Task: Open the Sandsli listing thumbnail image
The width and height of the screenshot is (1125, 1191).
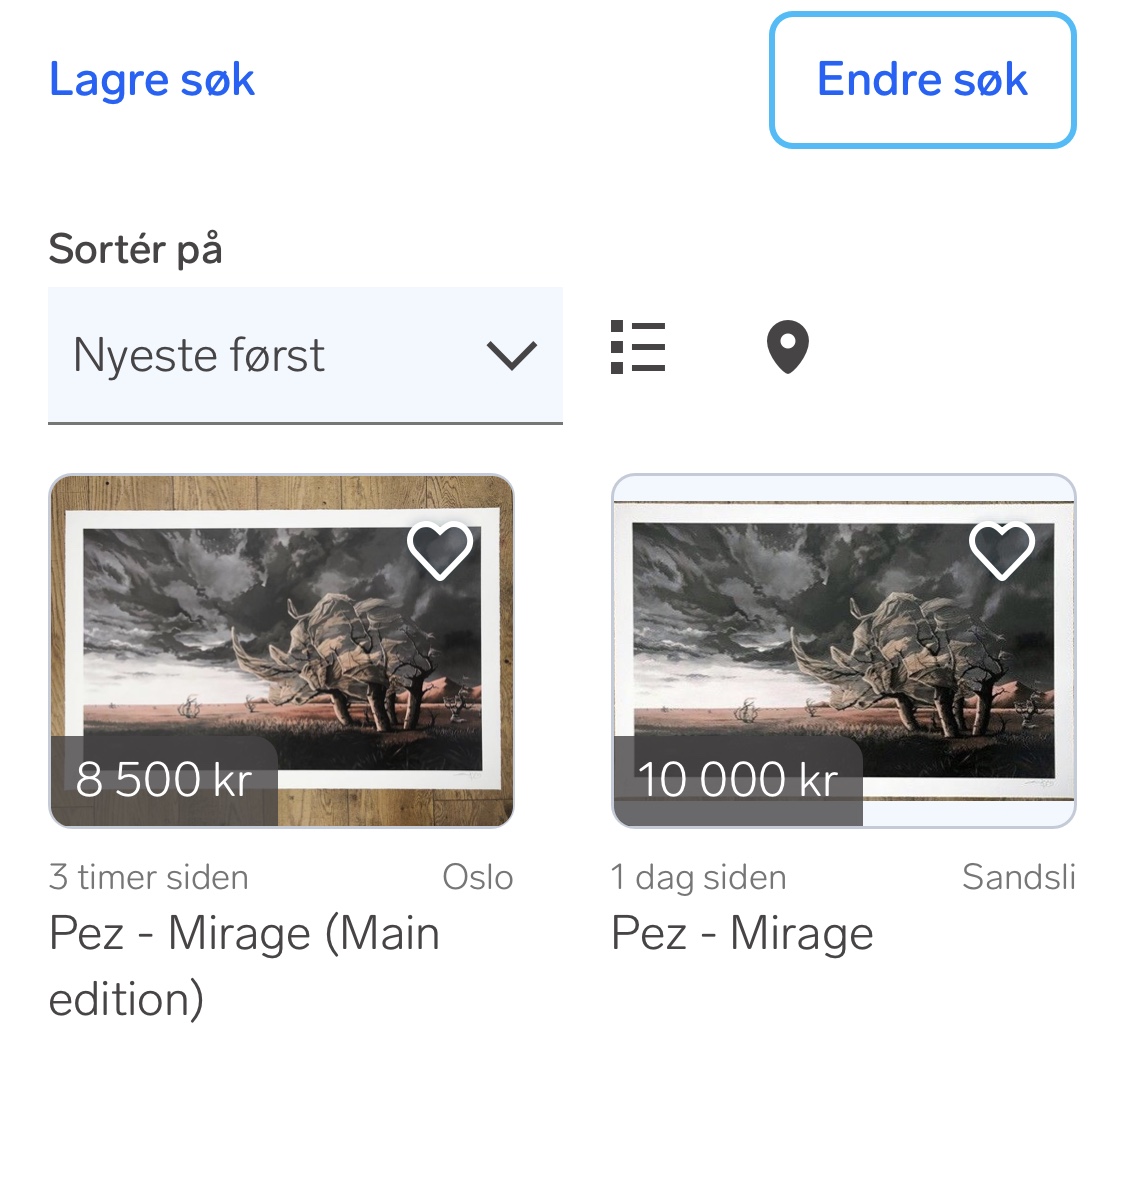Action: pos(843,650)
